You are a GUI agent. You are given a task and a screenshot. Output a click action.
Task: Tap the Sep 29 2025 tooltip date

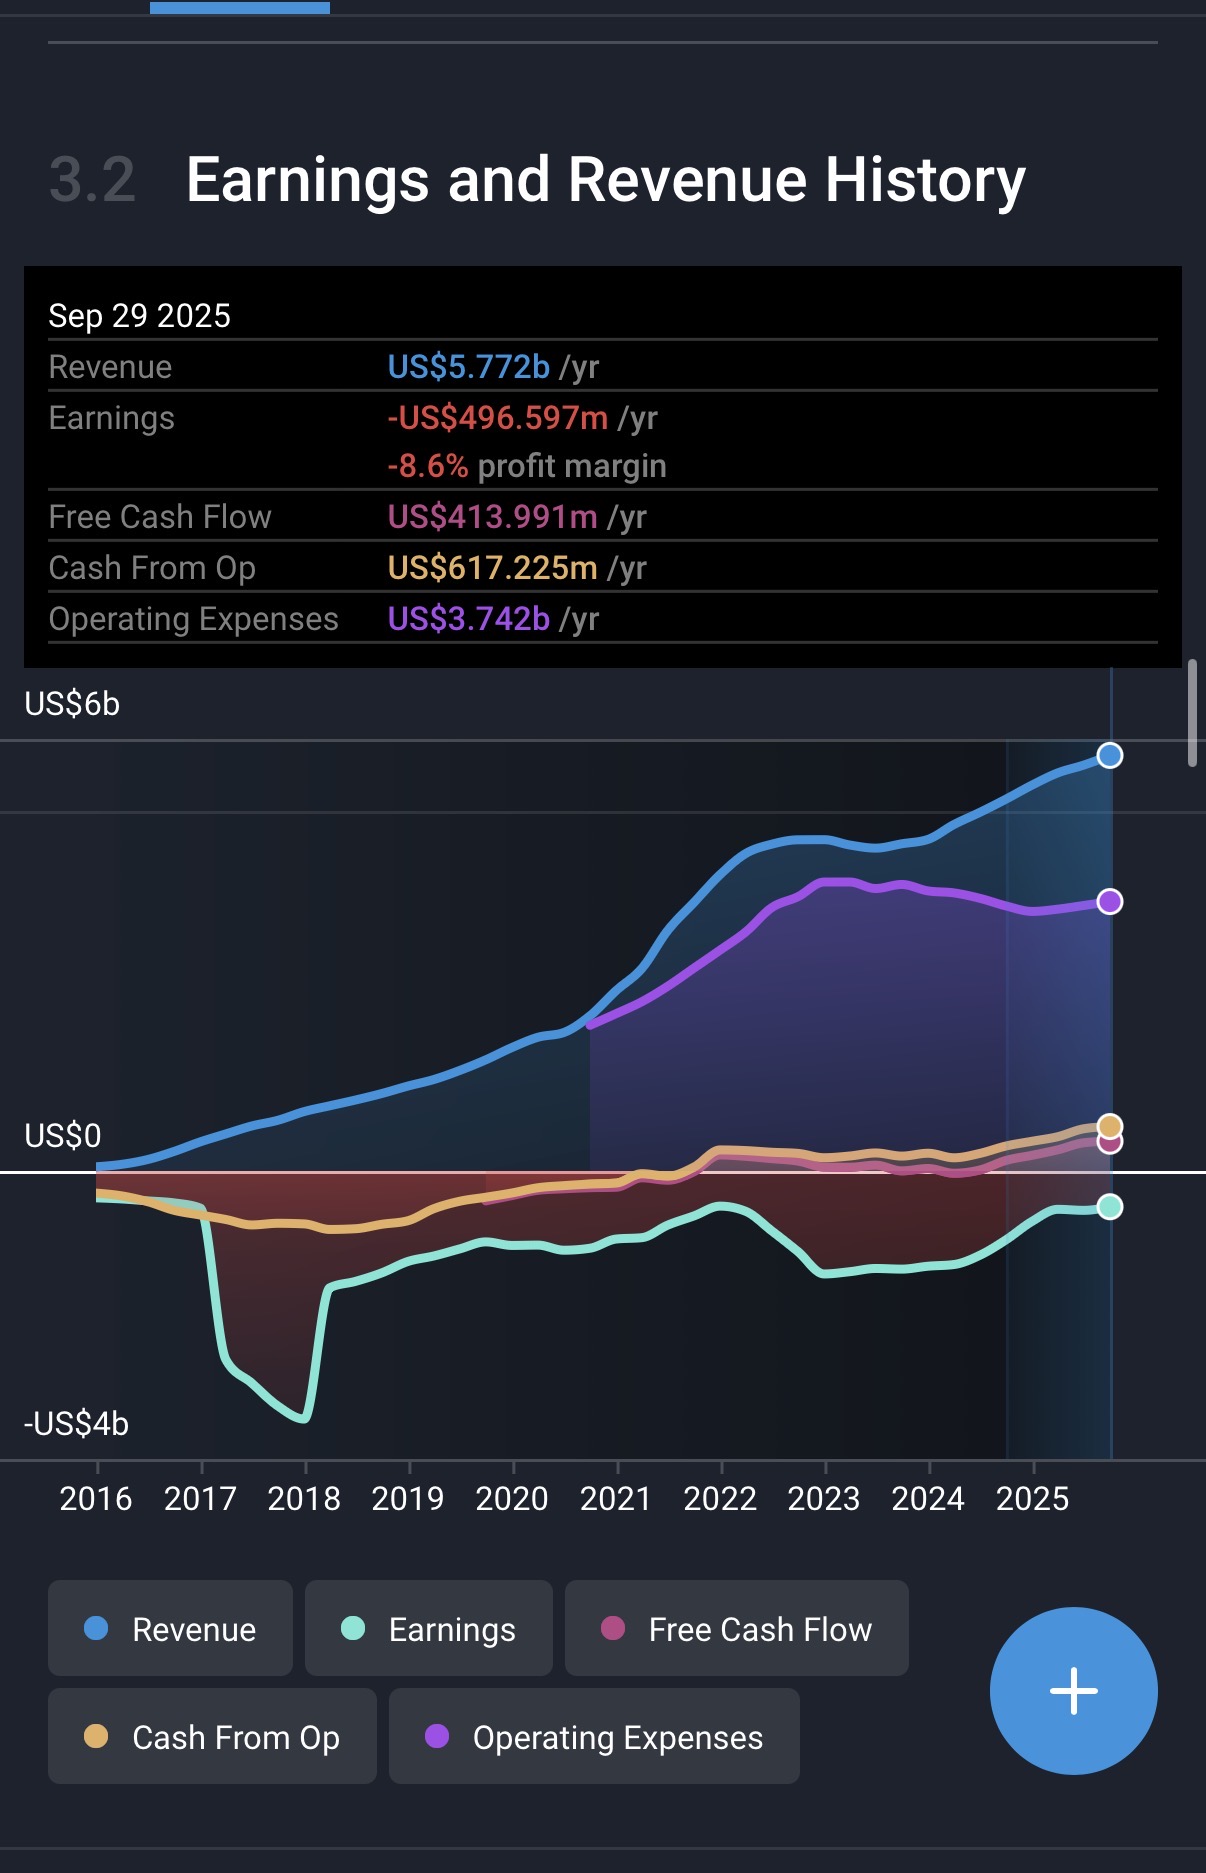(x=140, y=316)
